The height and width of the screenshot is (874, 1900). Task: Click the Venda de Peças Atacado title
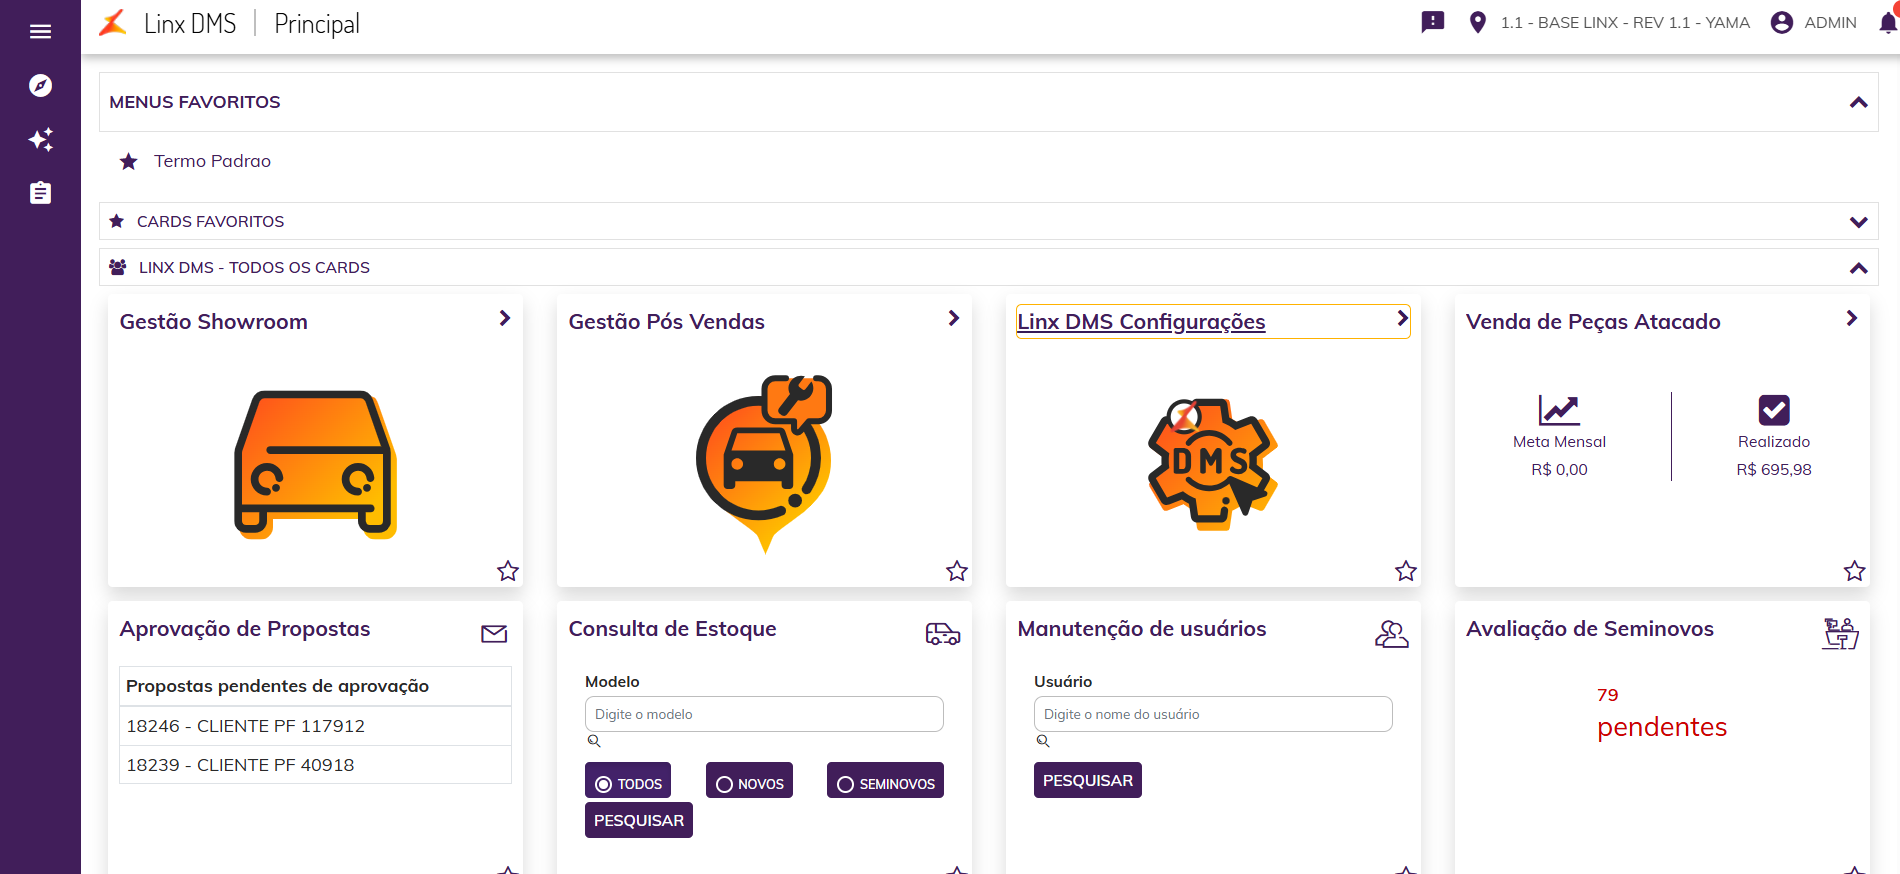coord(1593,322)
